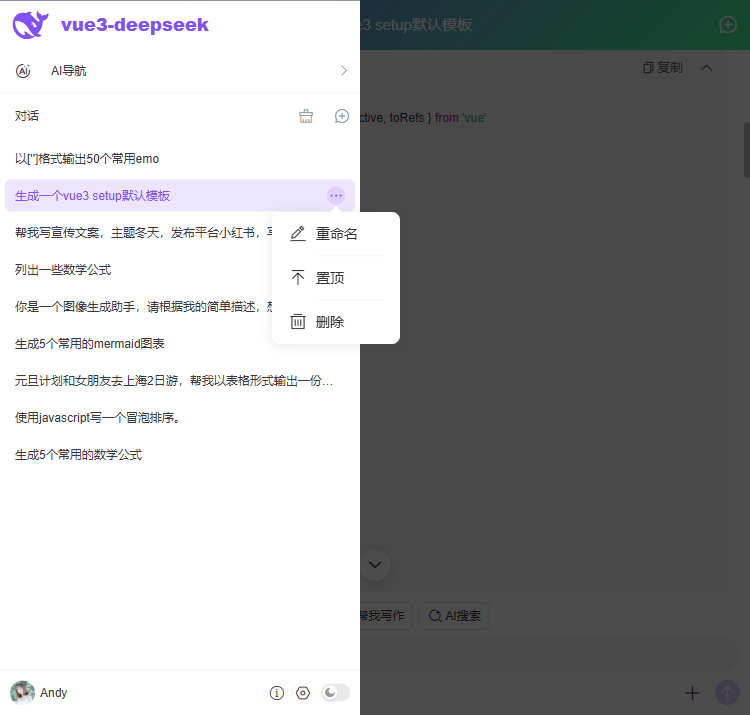Click the vue3-deepseek title text
Viewport: 750px width, 715px height.
point(135,24)
